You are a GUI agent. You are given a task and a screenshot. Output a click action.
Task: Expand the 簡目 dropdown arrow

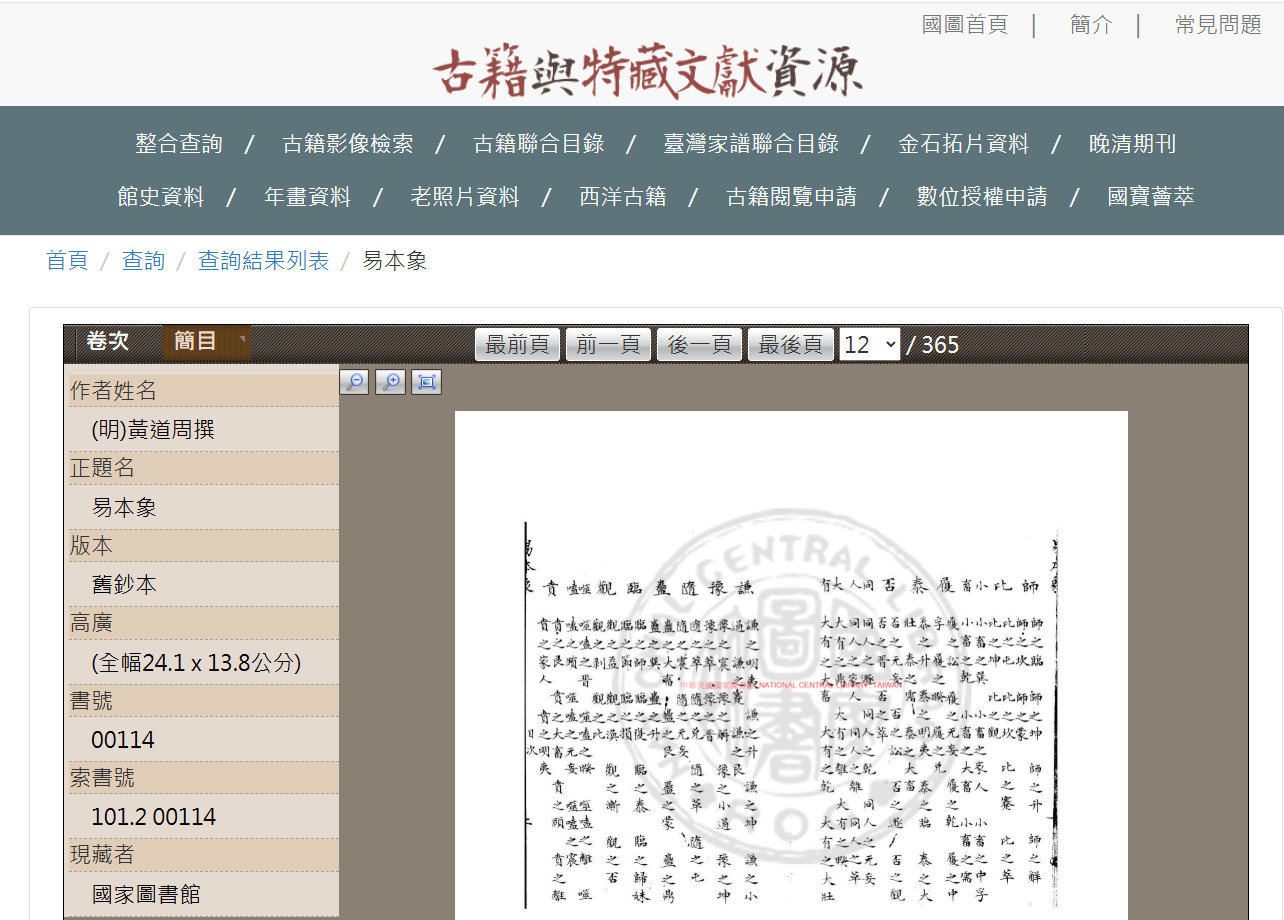point(241,342)
